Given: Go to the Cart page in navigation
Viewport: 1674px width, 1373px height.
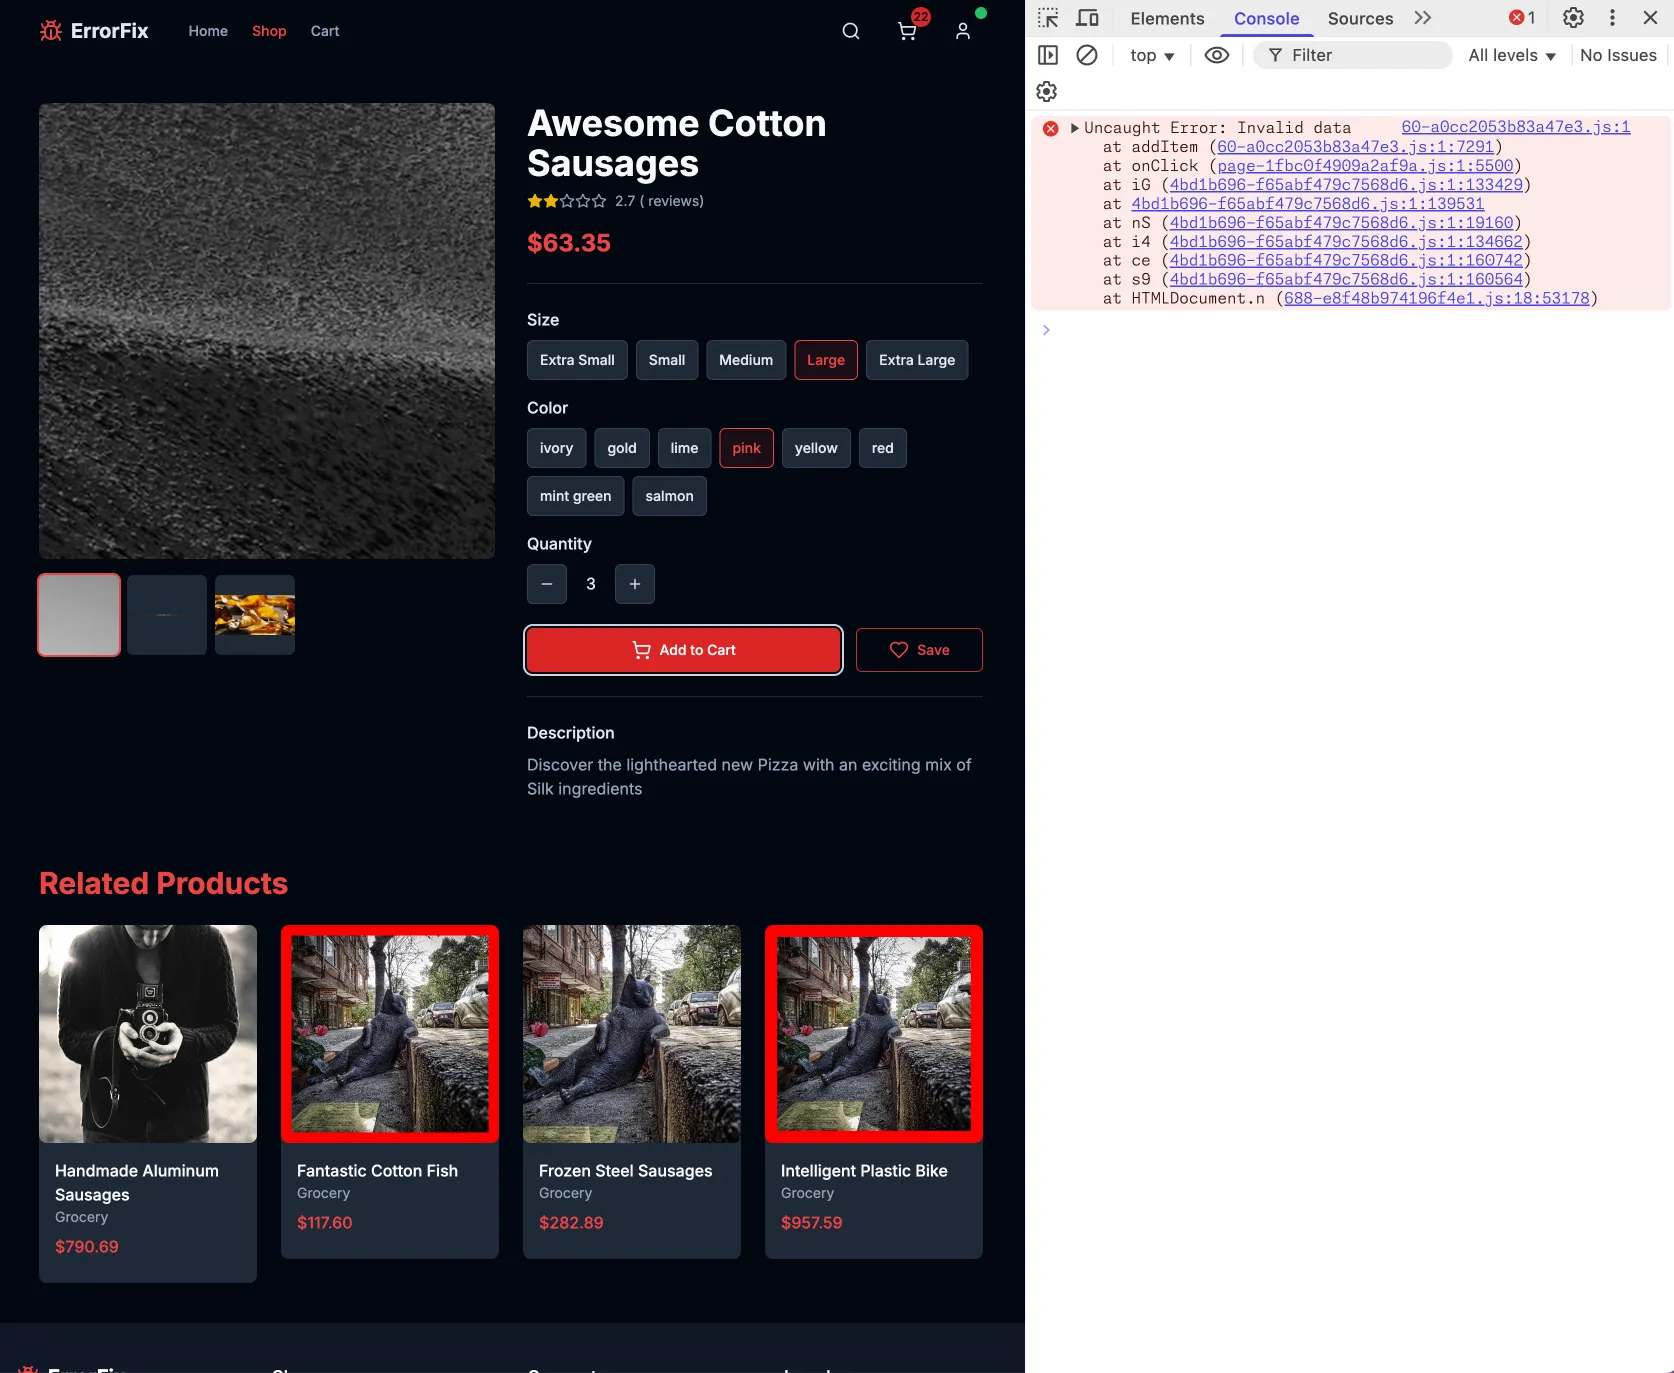Looking at the screenshot, I should click(x=324, y=31).
